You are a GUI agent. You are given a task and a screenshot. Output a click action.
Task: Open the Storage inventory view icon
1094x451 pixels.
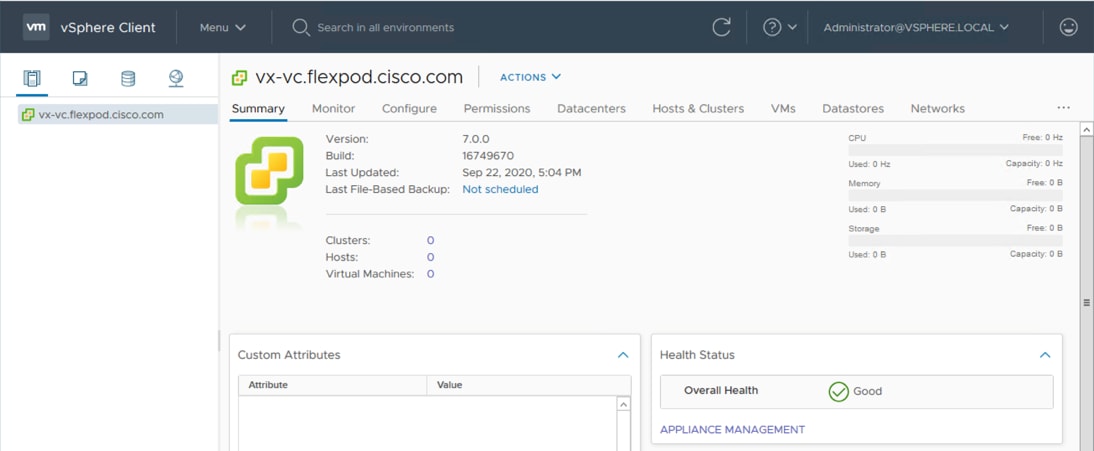pyautogui.click(x=128, y=78)
